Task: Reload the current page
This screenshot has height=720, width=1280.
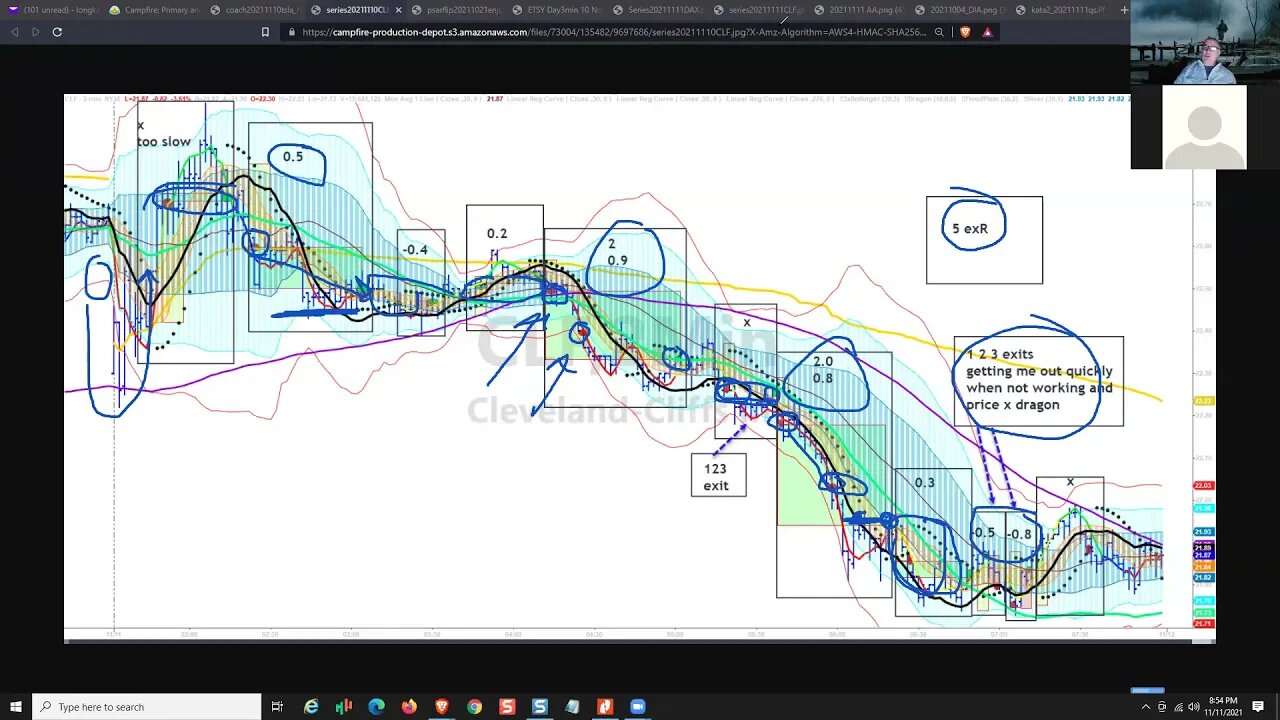Action: click(57, 32)
